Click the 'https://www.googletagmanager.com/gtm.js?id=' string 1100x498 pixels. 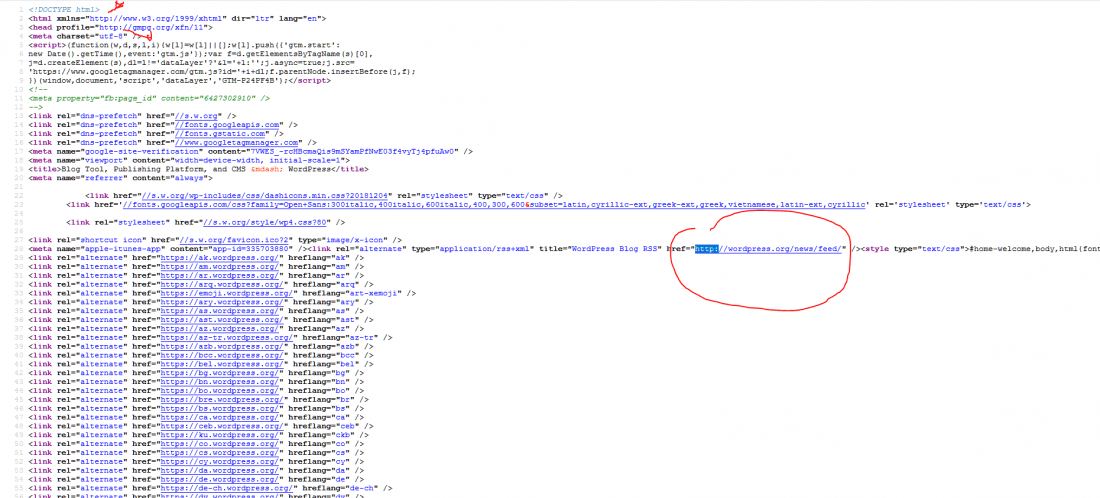[x=132, y=71]
